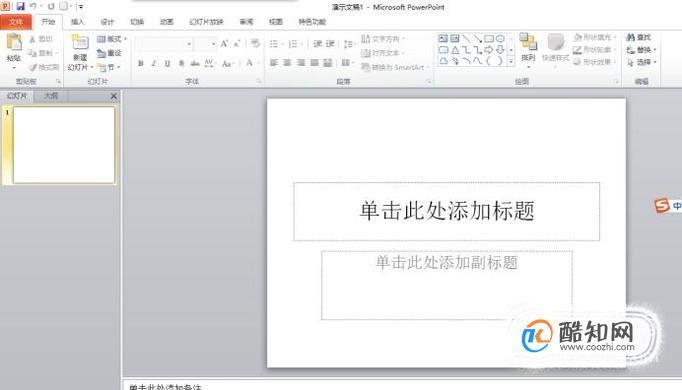Open the font size combo box
This screenshot has height=390, width=682.
205,44
